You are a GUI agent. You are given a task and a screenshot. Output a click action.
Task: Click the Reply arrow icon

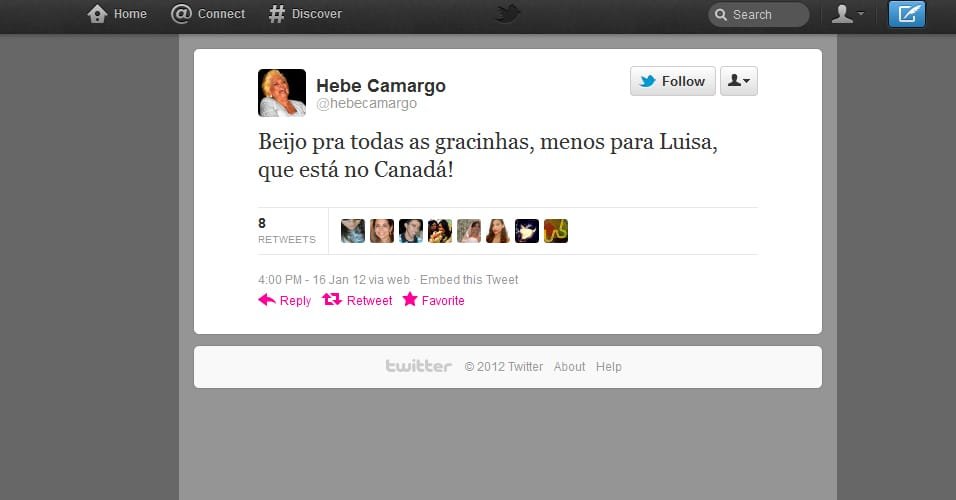(266, 299)
